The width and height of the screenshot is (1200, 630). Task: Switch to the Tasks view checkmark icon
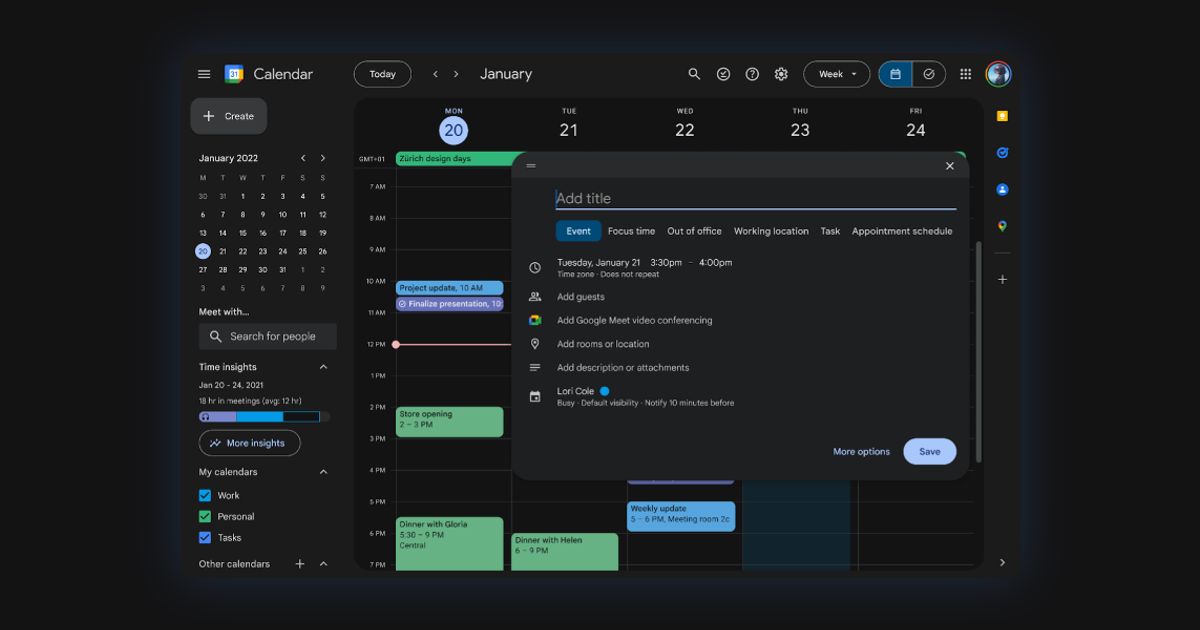pyautogui.click(x=929, y=74)
